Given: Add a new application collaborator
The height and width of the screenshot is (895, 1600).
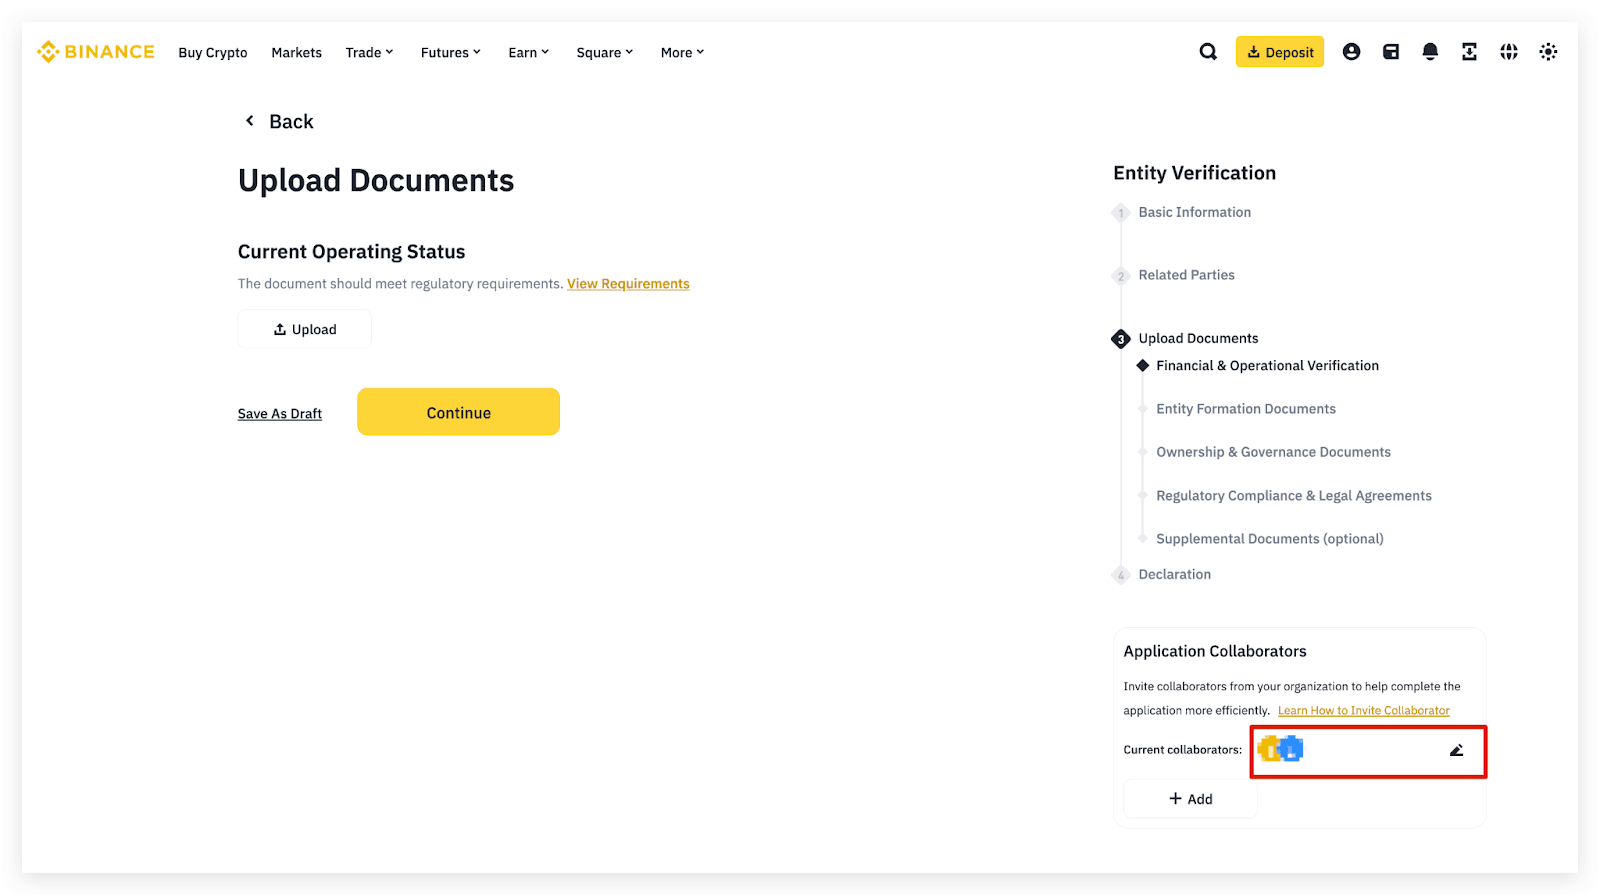Looking at the screenshot, I should pyautogui.click(x=1190, y=799).
